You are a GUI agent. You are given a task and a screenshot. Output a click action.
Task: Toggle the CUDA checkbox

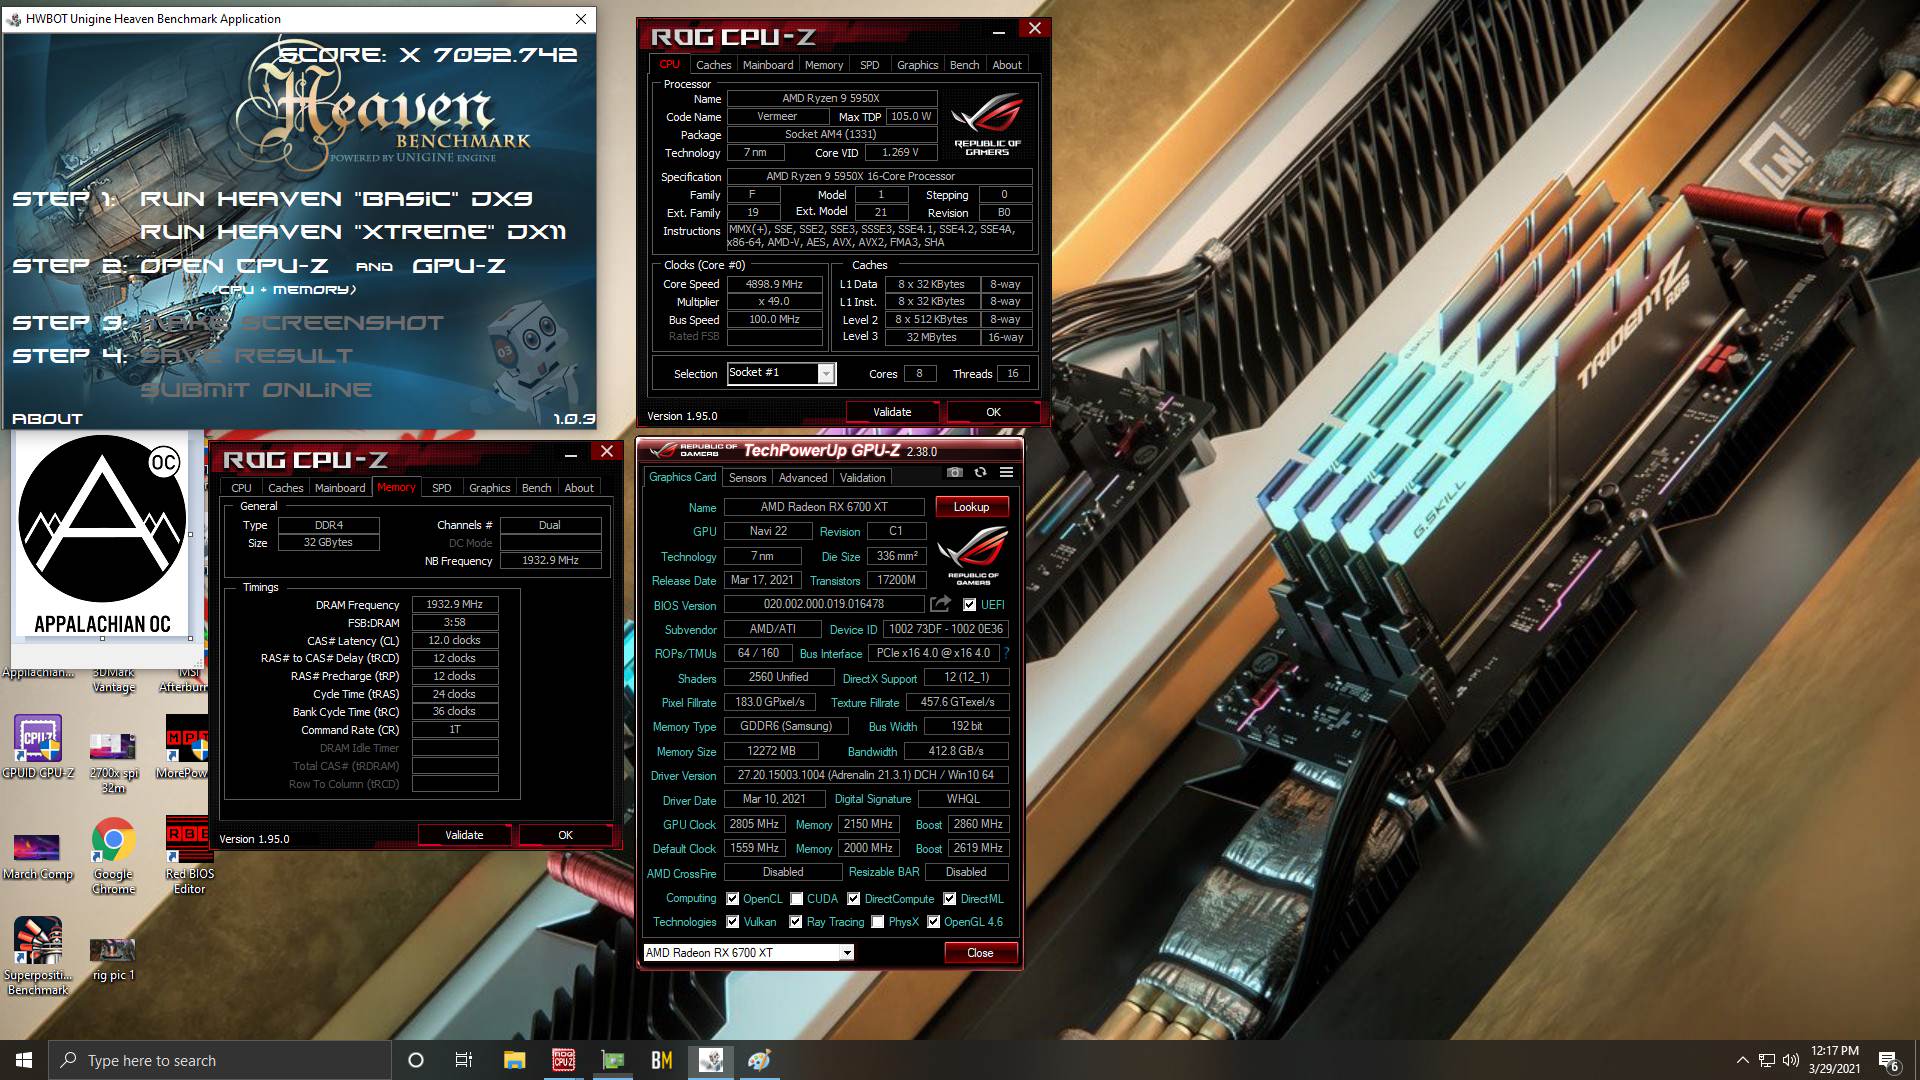797,899
